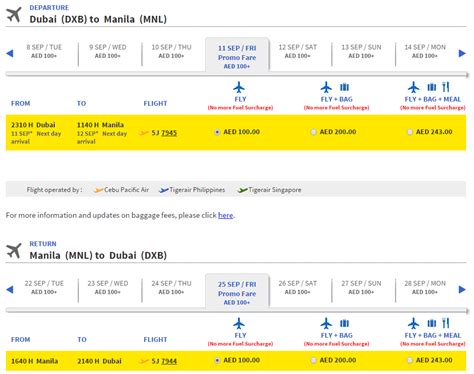Select AED 243.00 Fly+Bag+Meal fare for flight 7944
The height and width of the screenshot is (374, 474).
(410, 360)
